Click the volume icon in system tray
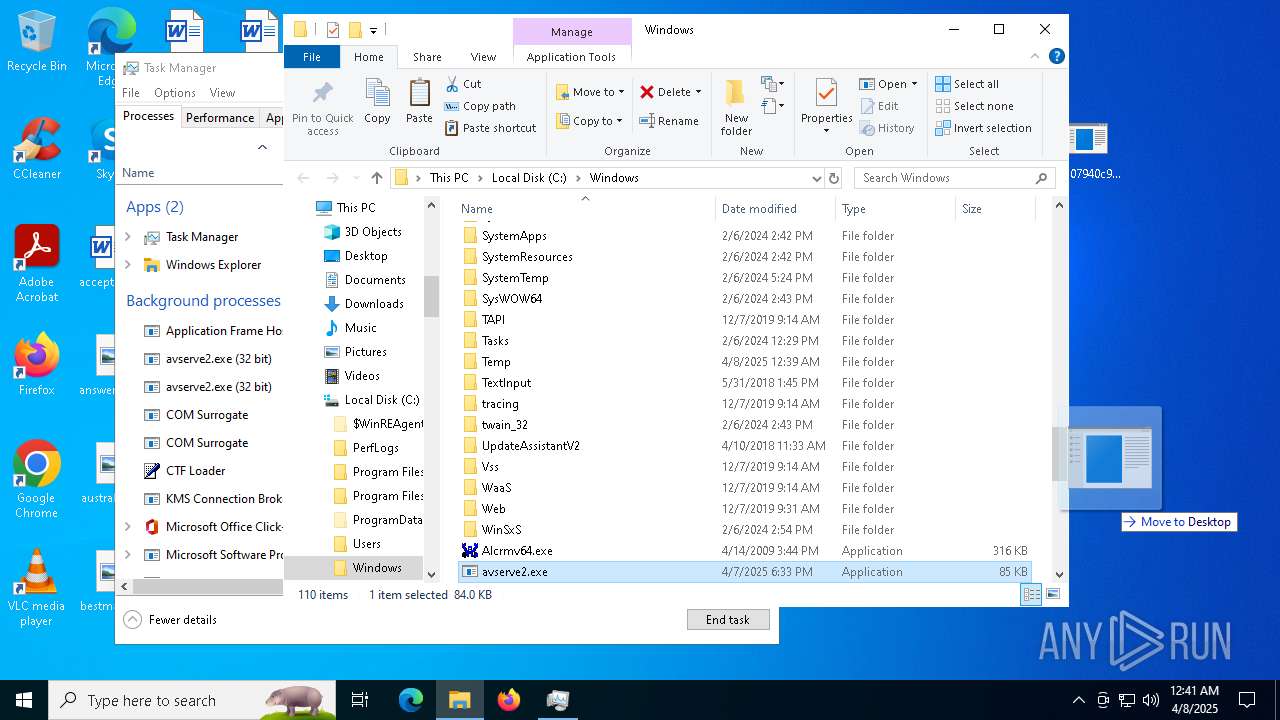Screen dimensions: 1280x720 pyautogui.click(x=1150, y=700)
